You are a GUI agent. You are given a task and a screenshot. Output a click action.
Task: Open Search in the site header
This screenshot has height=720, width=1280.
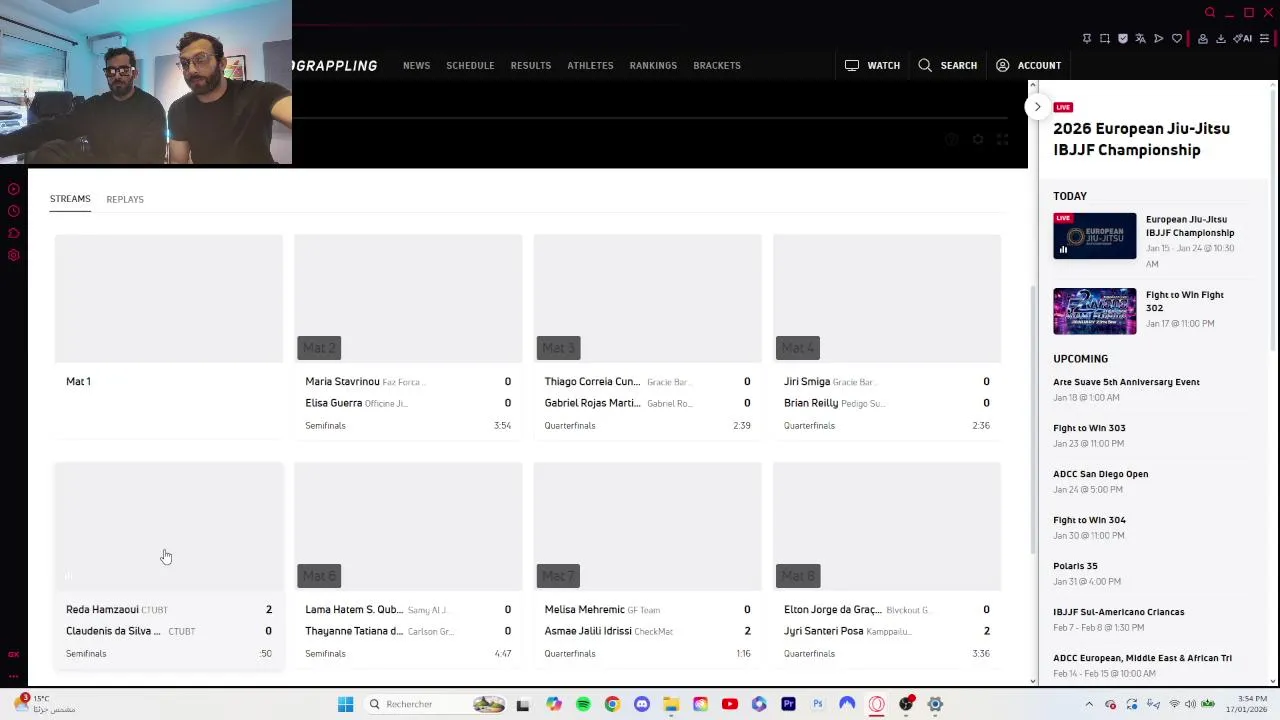click(x=947, y=65)
